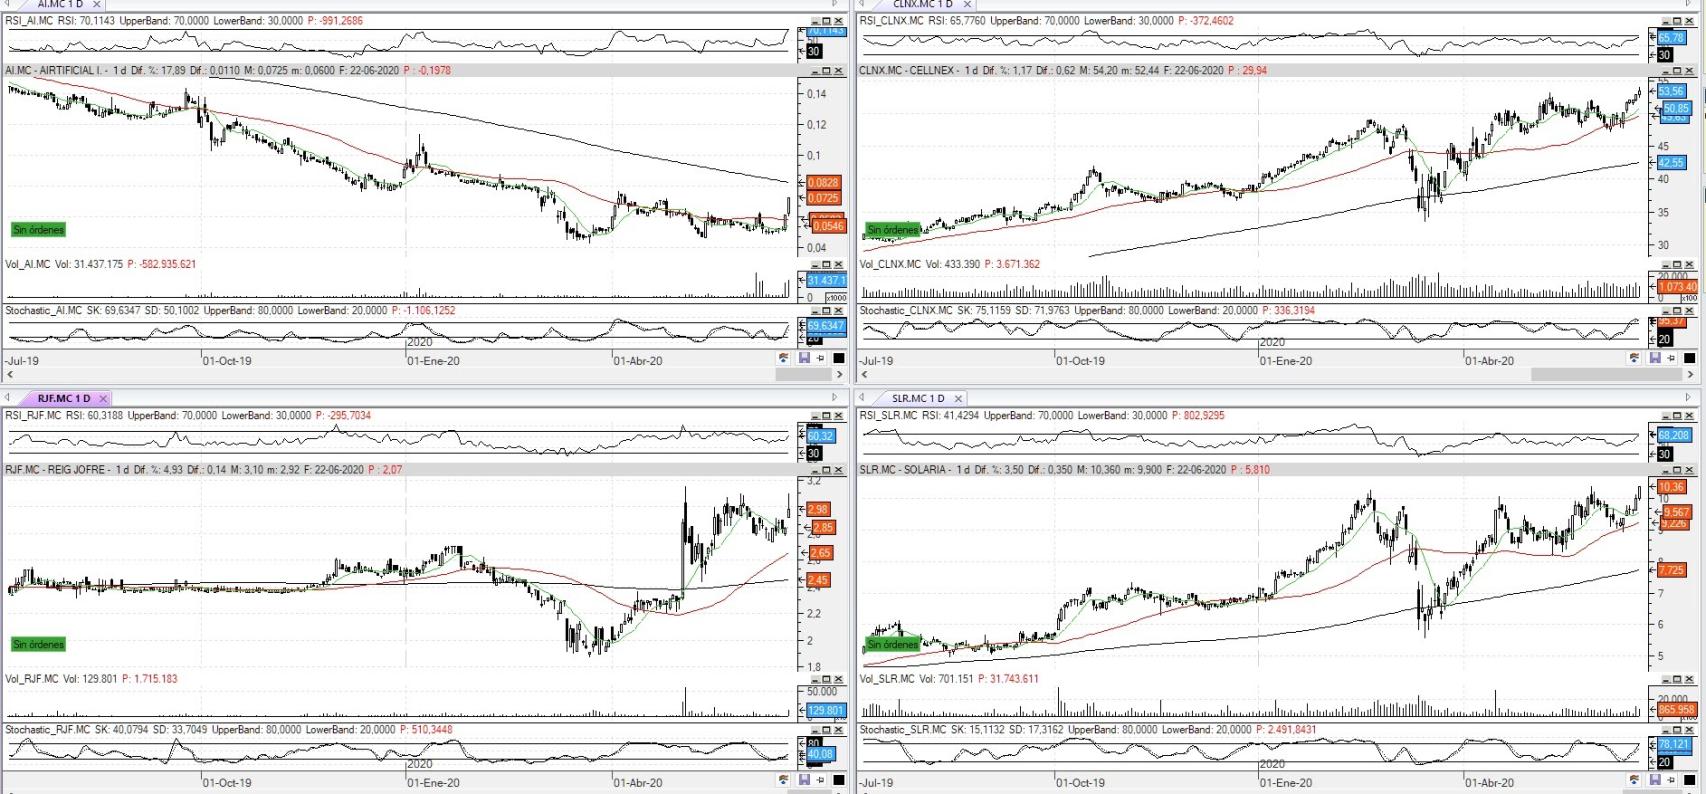
Task: Maximize the RSI_AI.MC indicator subpanel
Action: click(827, 21)
